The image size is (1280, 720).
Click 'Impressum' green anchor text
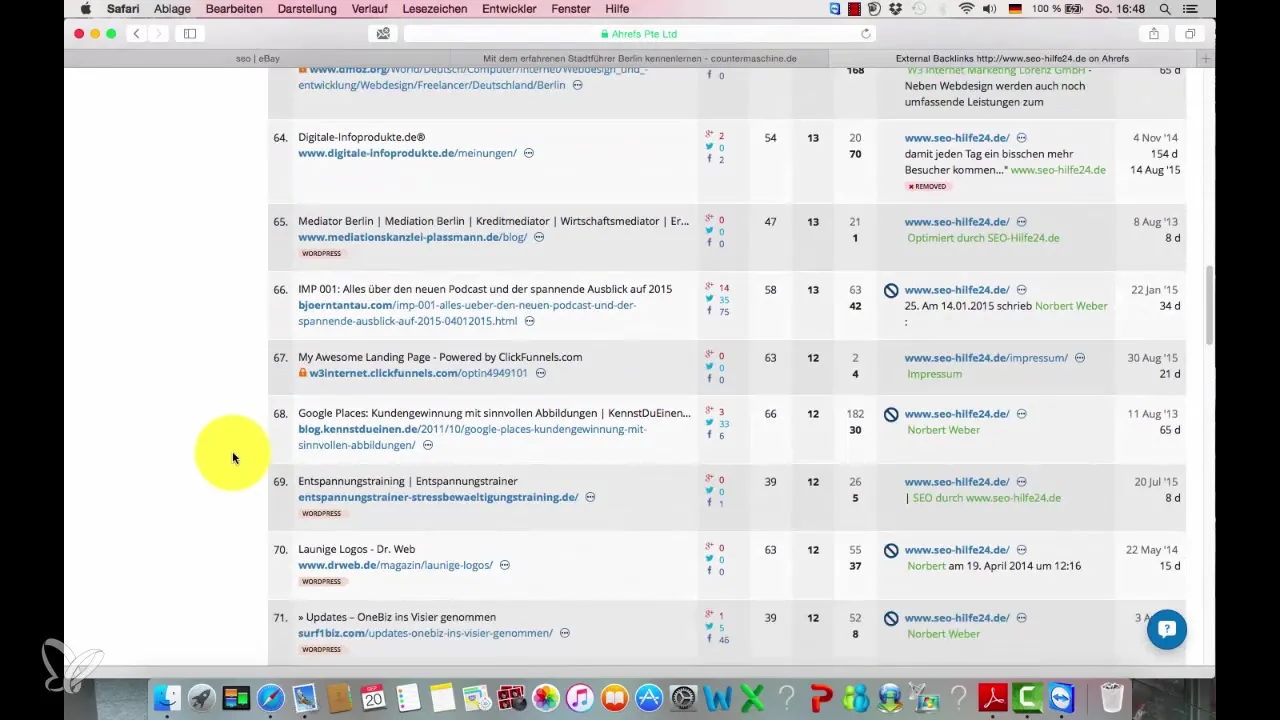(x=934, y=374)
